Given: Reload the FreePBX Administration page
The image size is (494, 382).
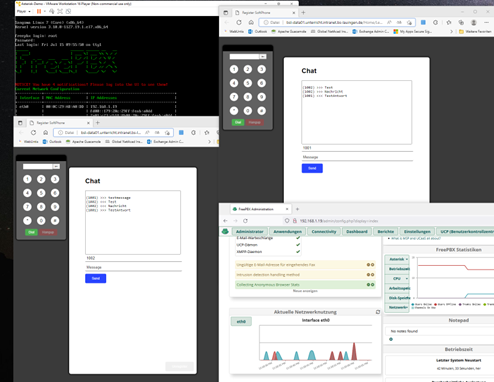Looking at the screenshot, I should [246, 221].
